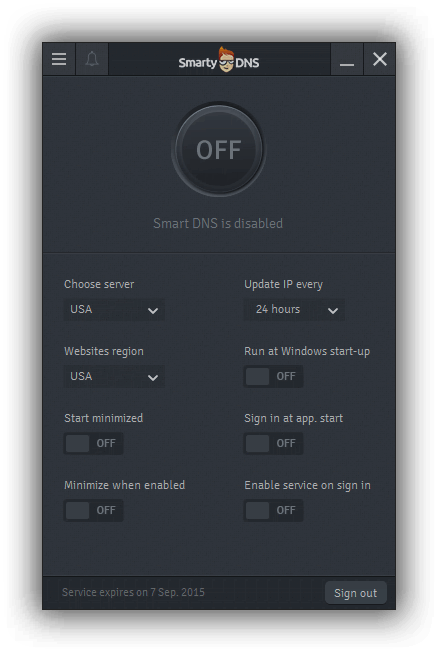
Task: Click the Sign out button
Action: pyautogui.click(x=356, y=593)
